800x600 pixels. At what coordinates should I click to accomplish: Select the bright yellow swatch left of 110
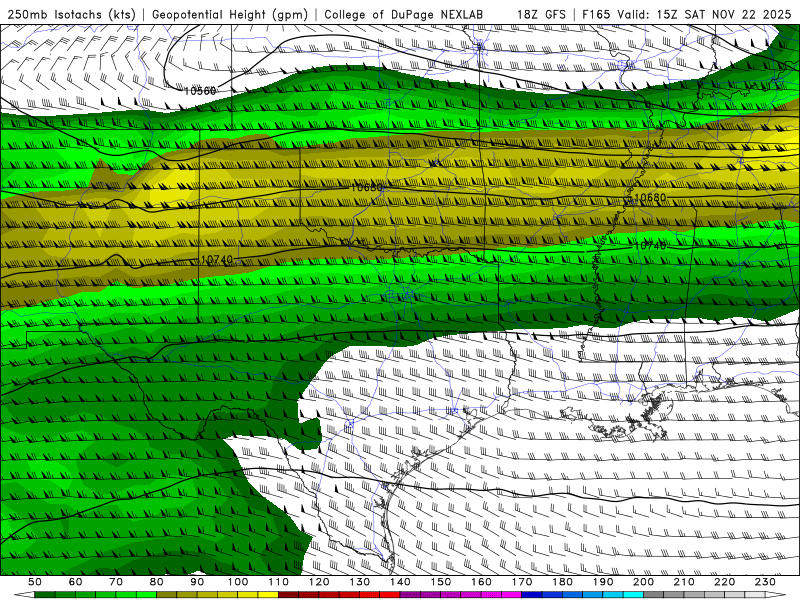pos(268,595)
